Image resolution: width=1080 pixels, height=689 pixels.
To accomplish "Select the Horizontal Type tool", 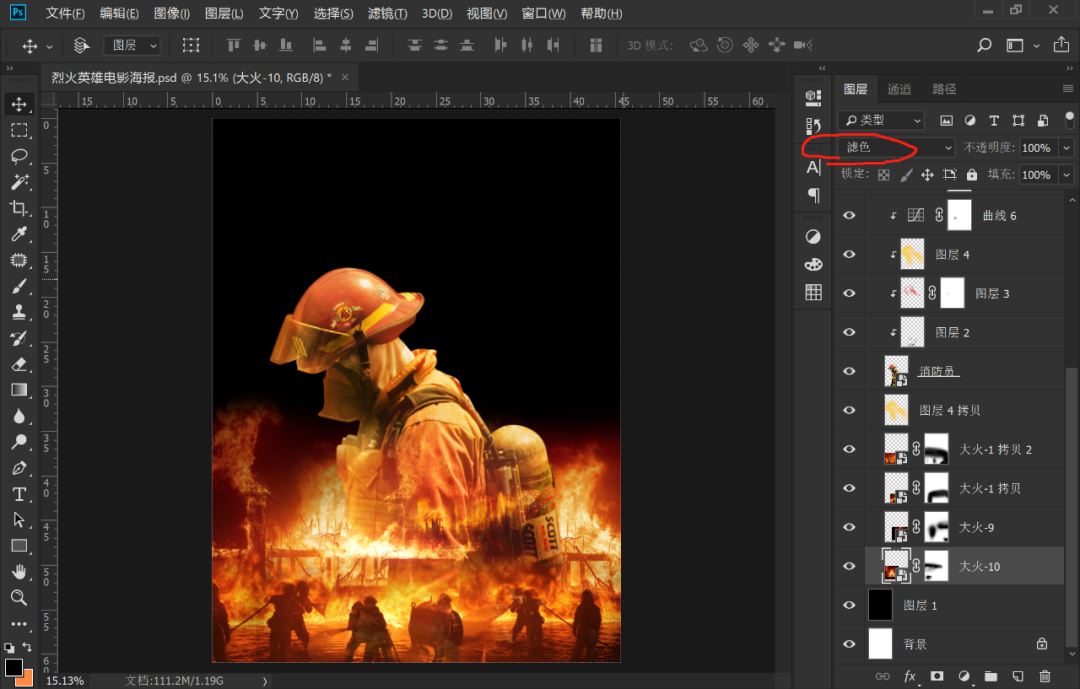I will tap(19, 494).
